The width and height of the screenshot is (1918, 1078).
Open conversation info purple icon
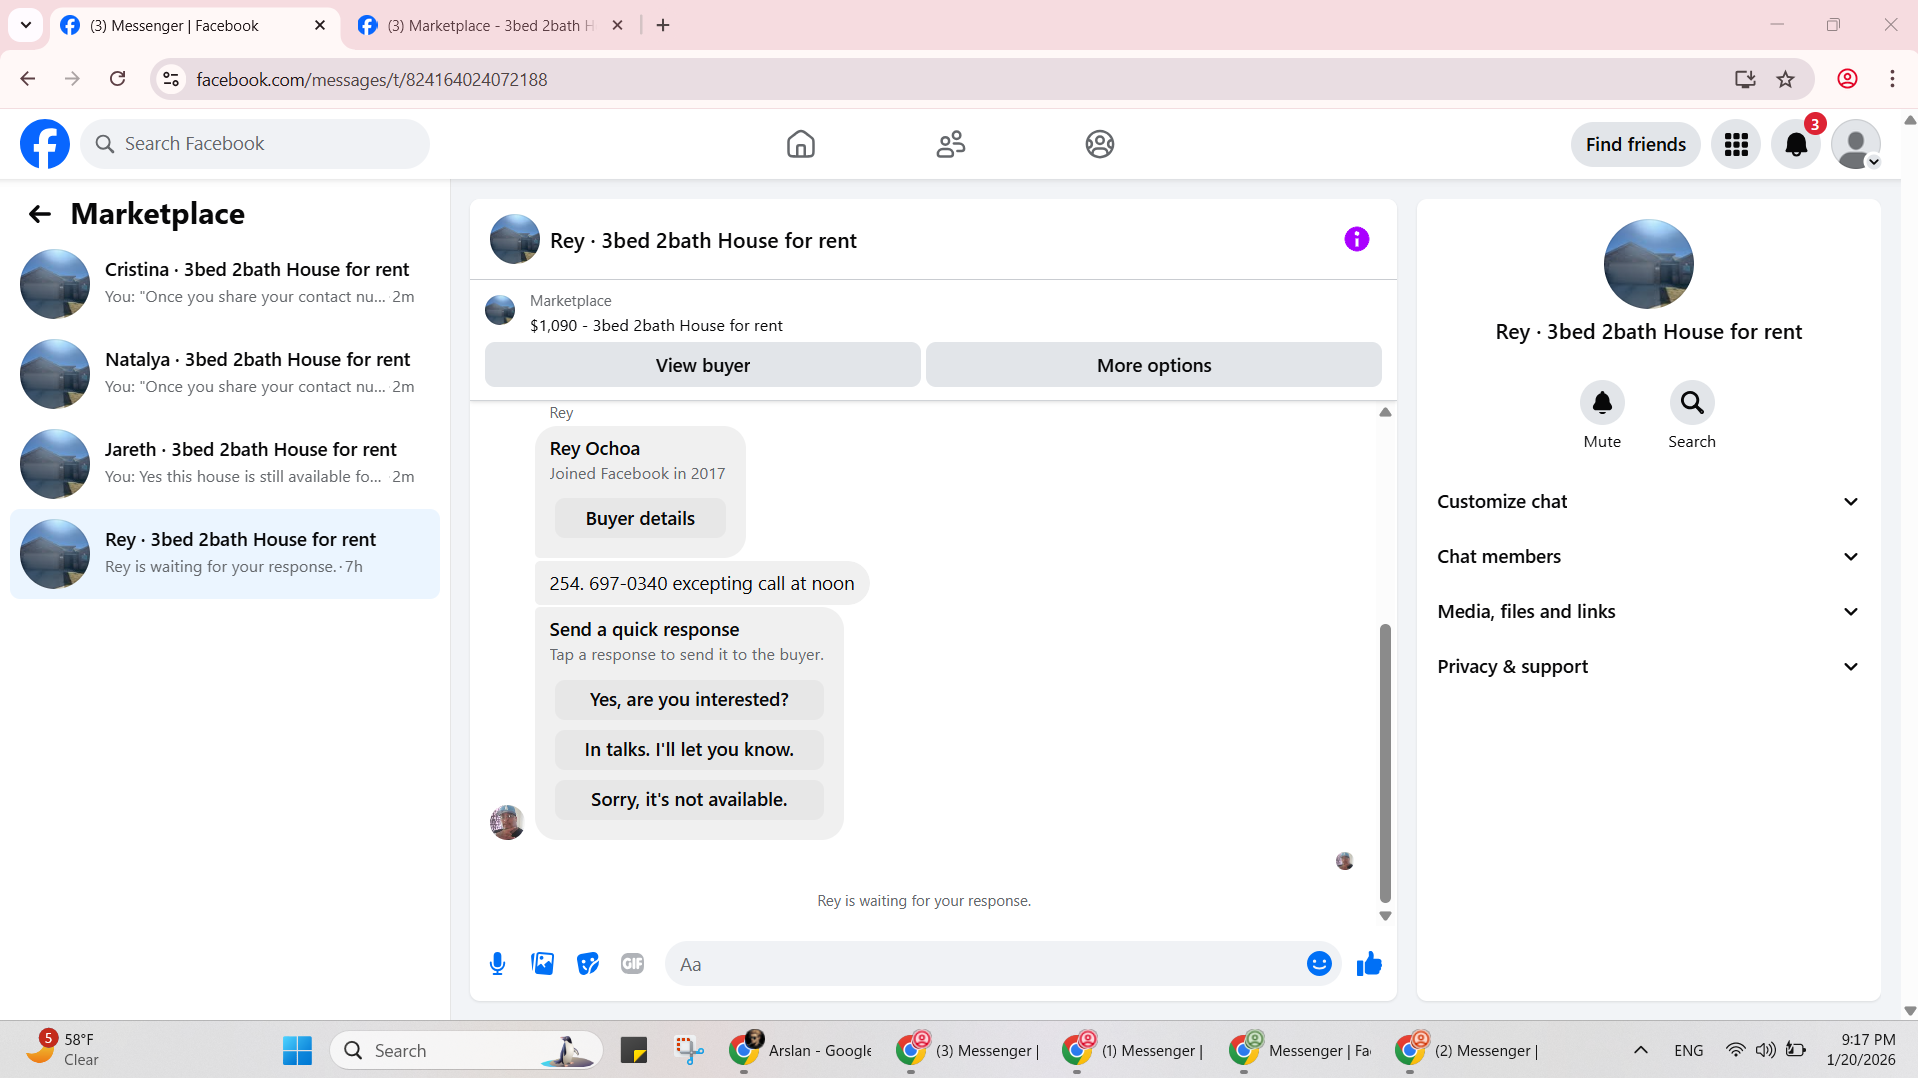click(1356, 239)
